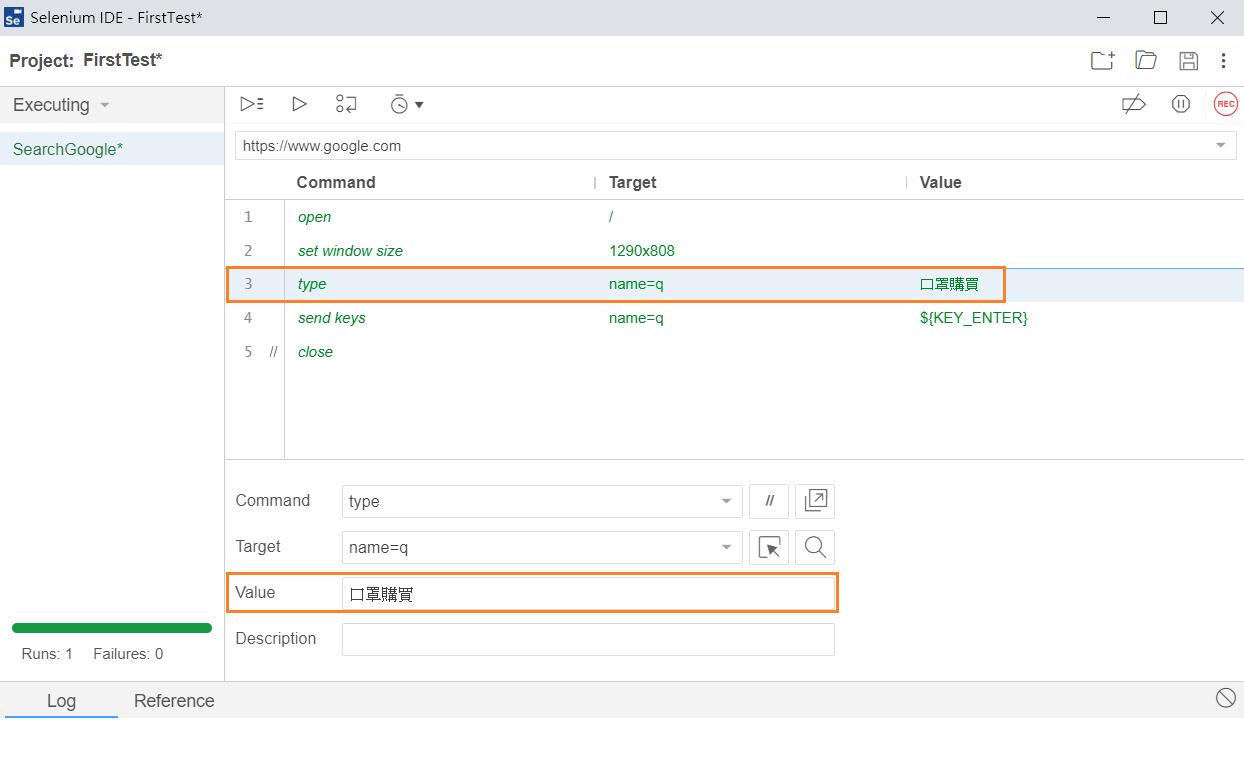Open the test execution speed control
This screenshot has width=1244, height=769.
pos(406,104)
